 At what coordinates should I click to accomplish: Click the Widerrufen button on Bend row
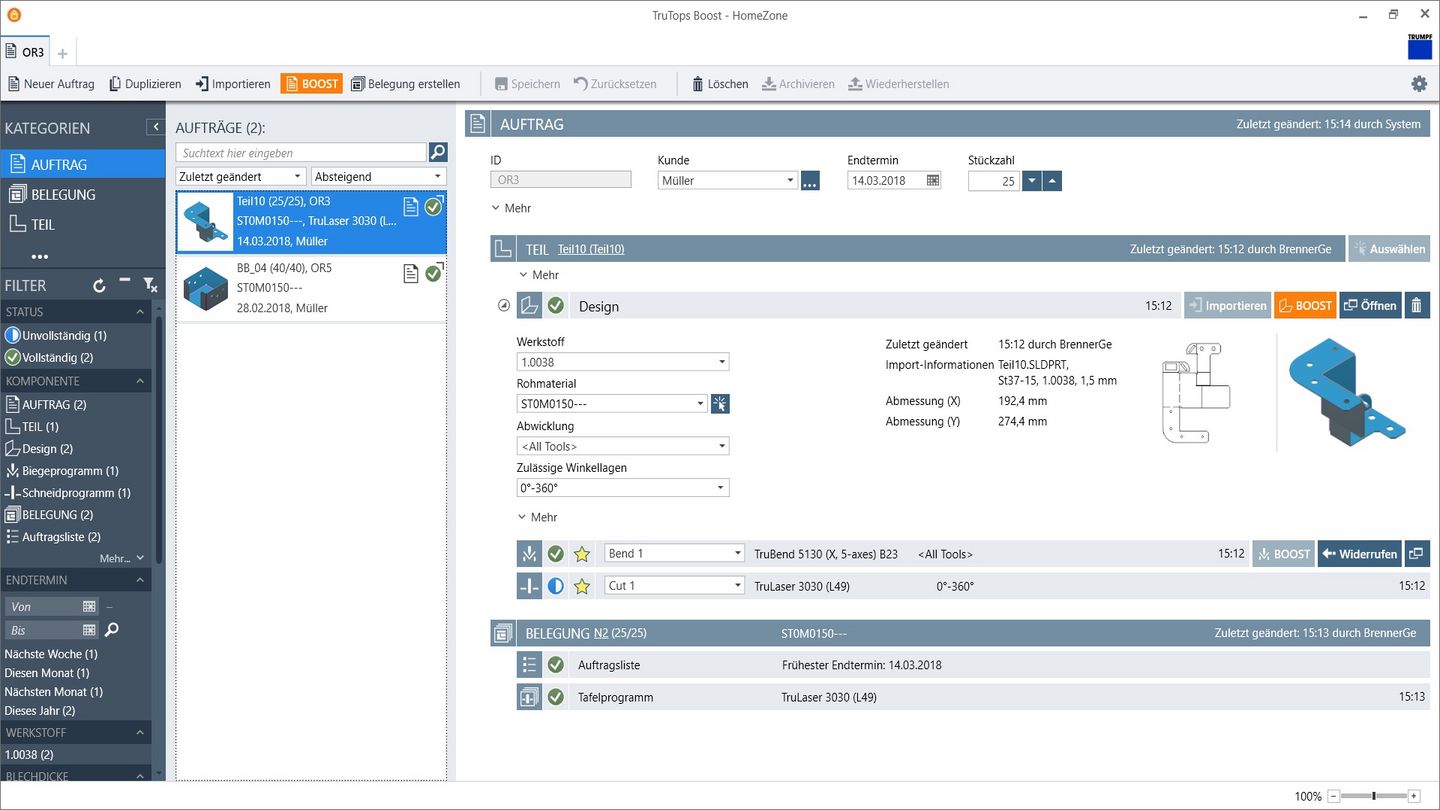(x=1359, y=554)
